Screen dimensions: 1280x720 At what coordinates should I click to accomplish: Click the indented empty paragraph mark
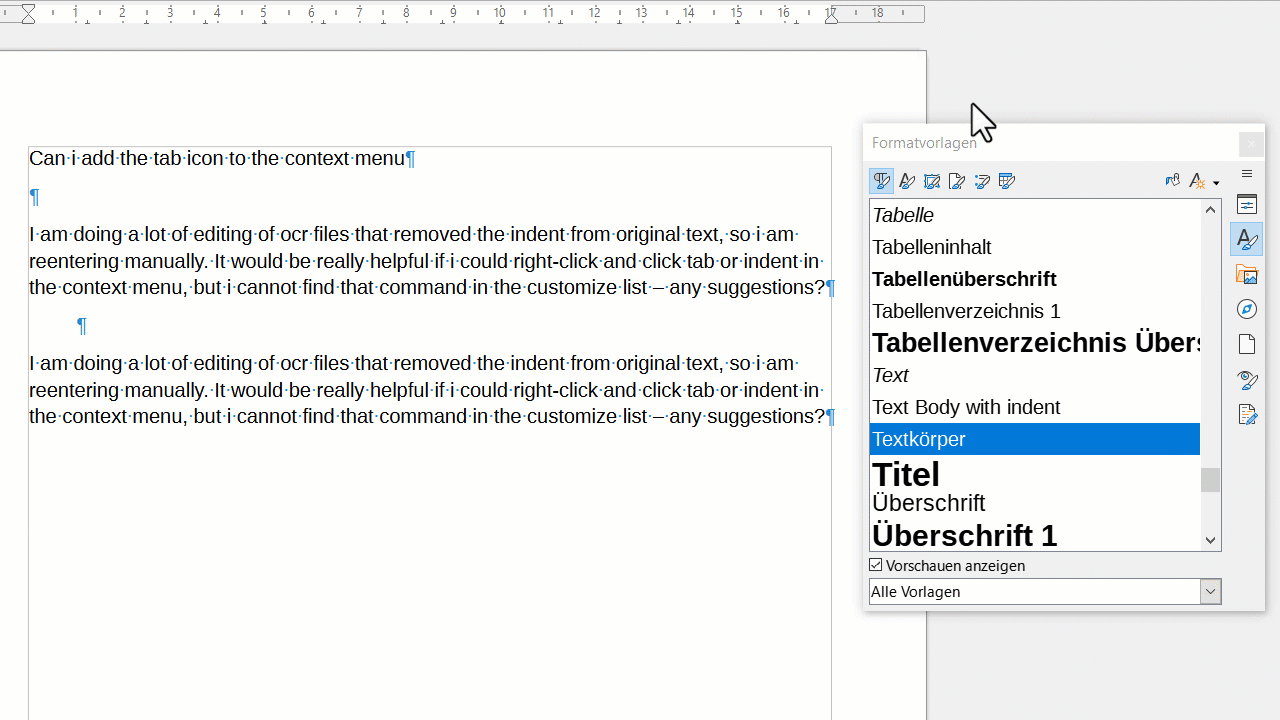pos(81,326)
